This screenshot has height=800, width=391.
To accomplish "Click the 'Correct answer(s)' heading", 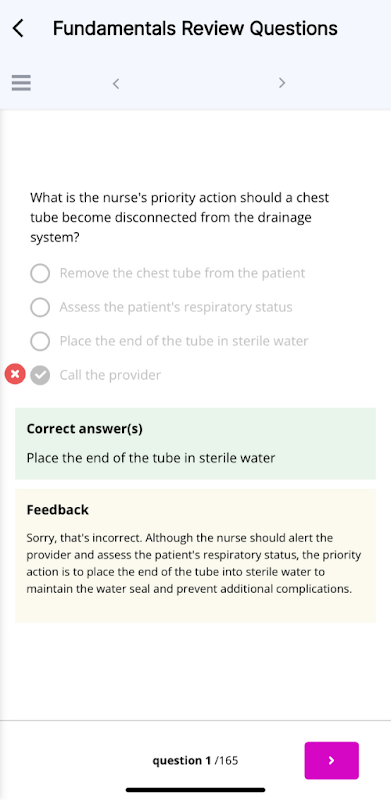I will click(85, 429).
